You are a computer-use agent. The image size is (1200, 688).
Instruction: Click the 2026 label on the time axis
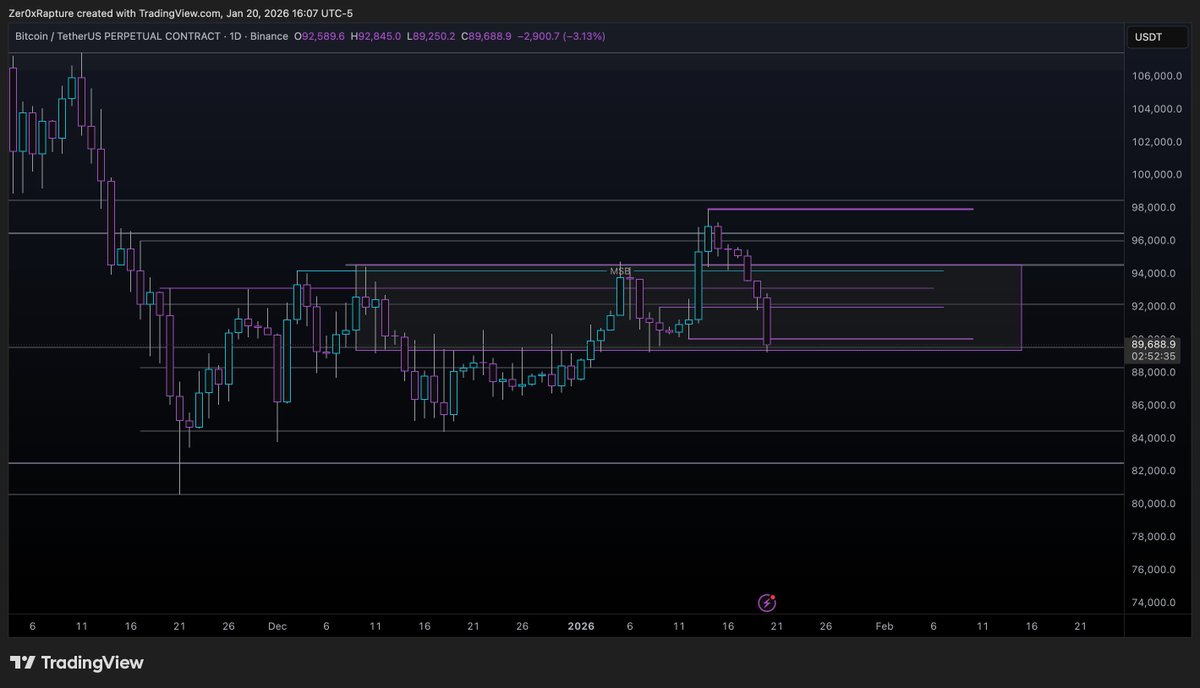pos(581,626)
